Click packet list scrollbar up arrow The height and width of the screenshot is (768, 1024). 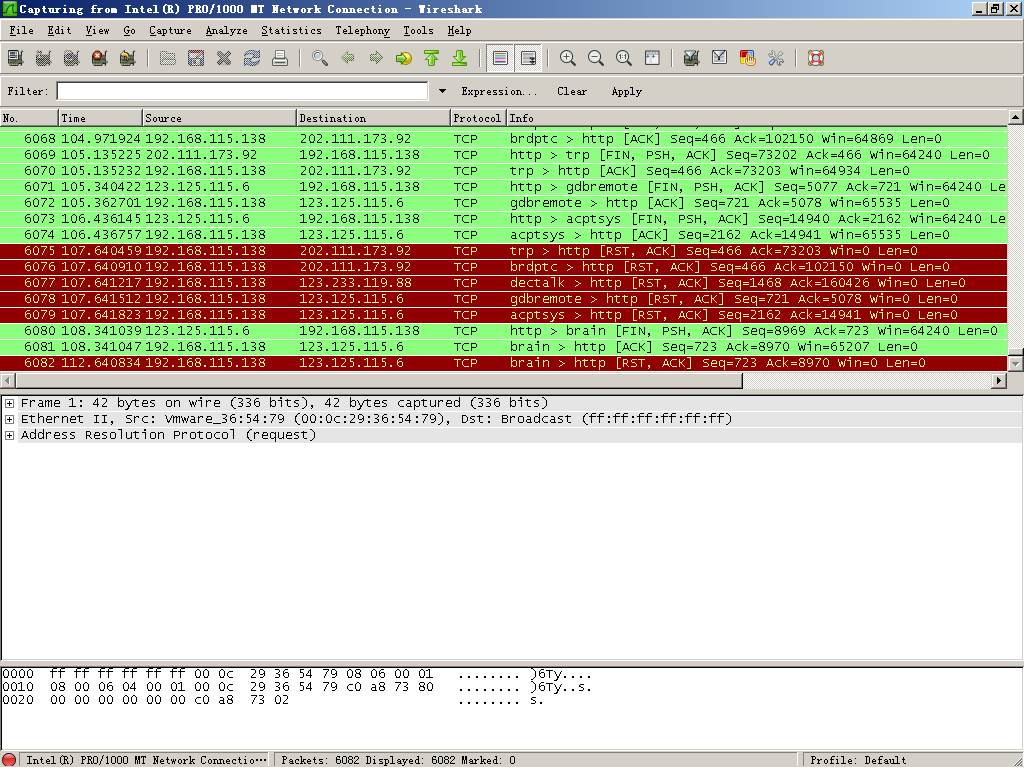click(1016, 118)
